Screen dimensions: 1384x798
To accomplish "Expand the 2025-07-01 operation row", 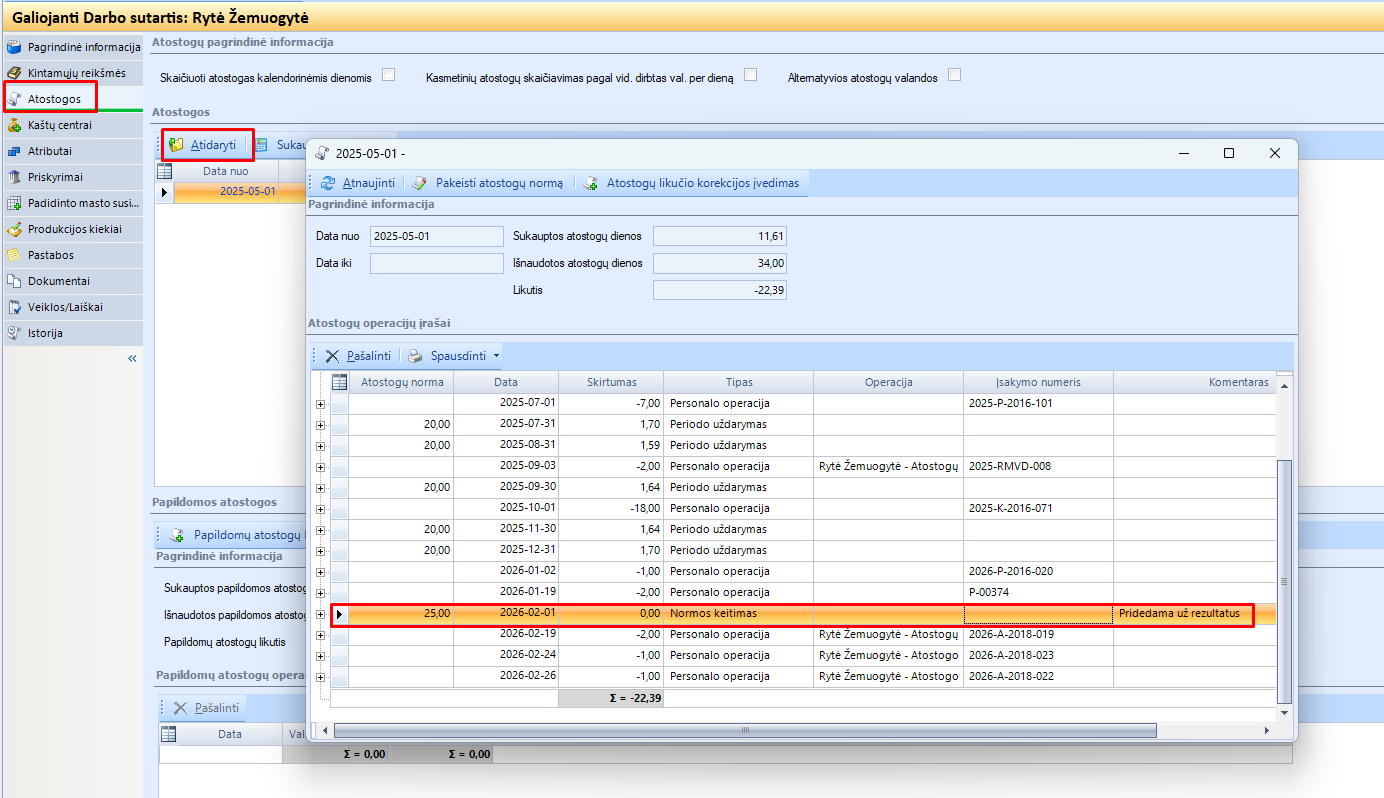I will coord(320,403).
